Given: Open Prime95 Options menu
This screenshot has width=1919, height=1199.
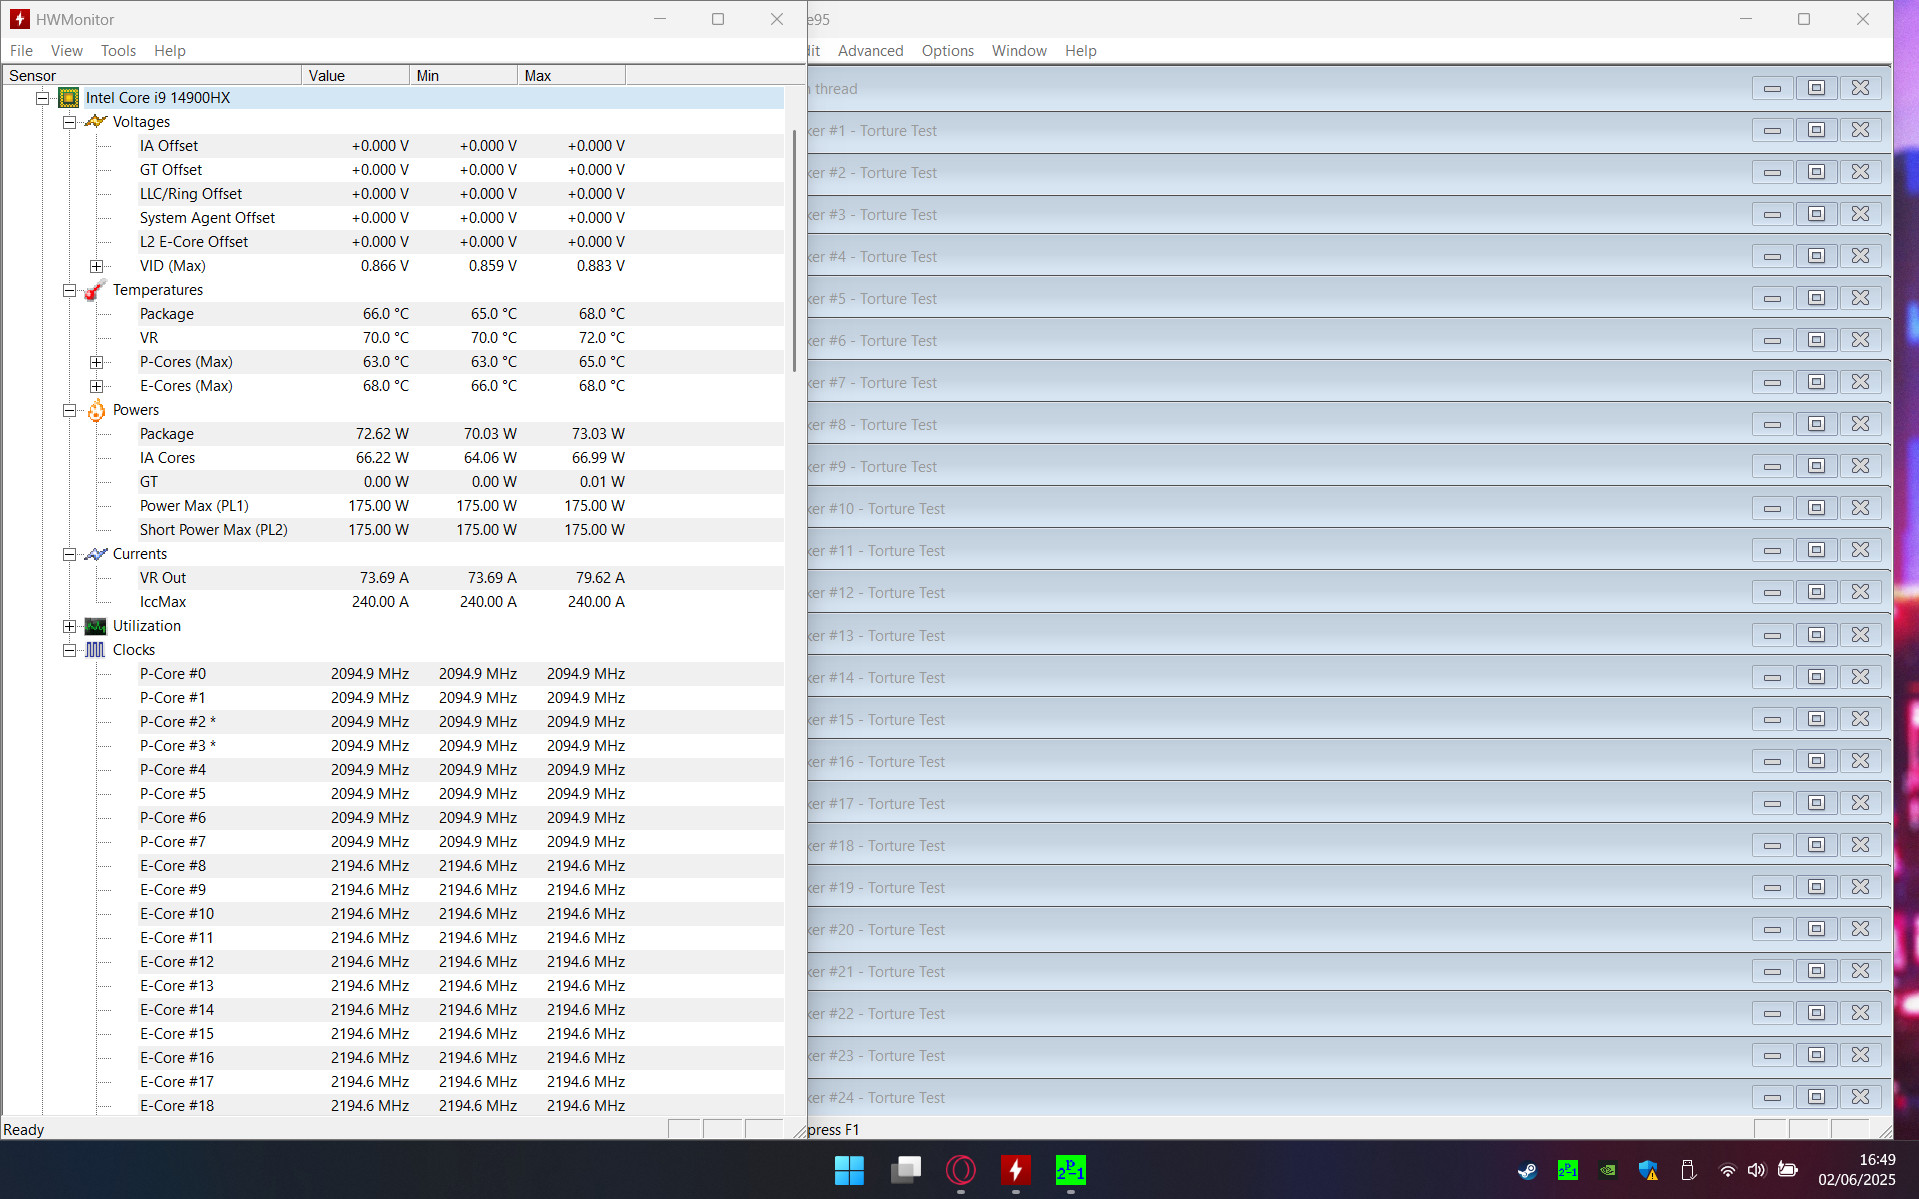Looking at the screenshot, I should 947,51.
